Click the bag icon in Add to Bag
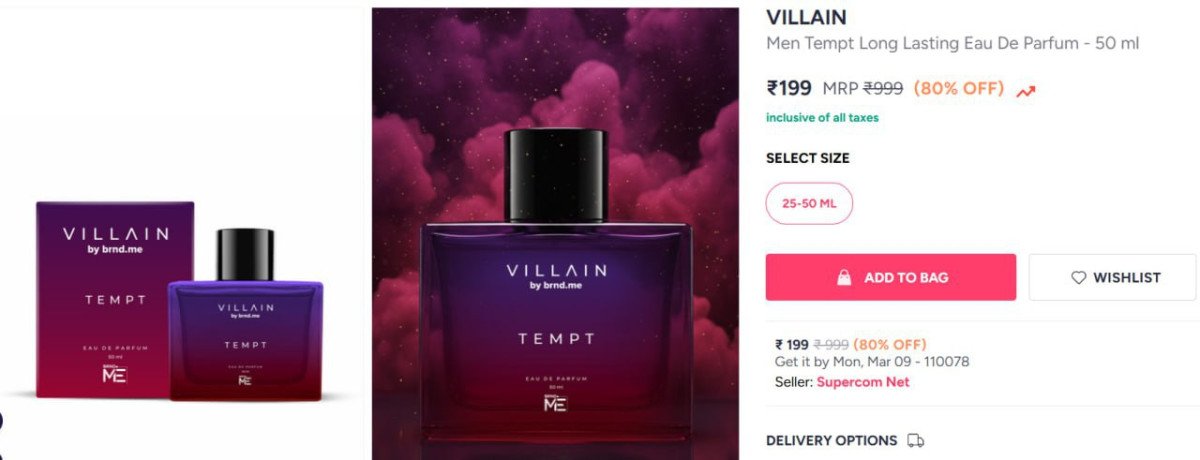 [x=844, y=278]
